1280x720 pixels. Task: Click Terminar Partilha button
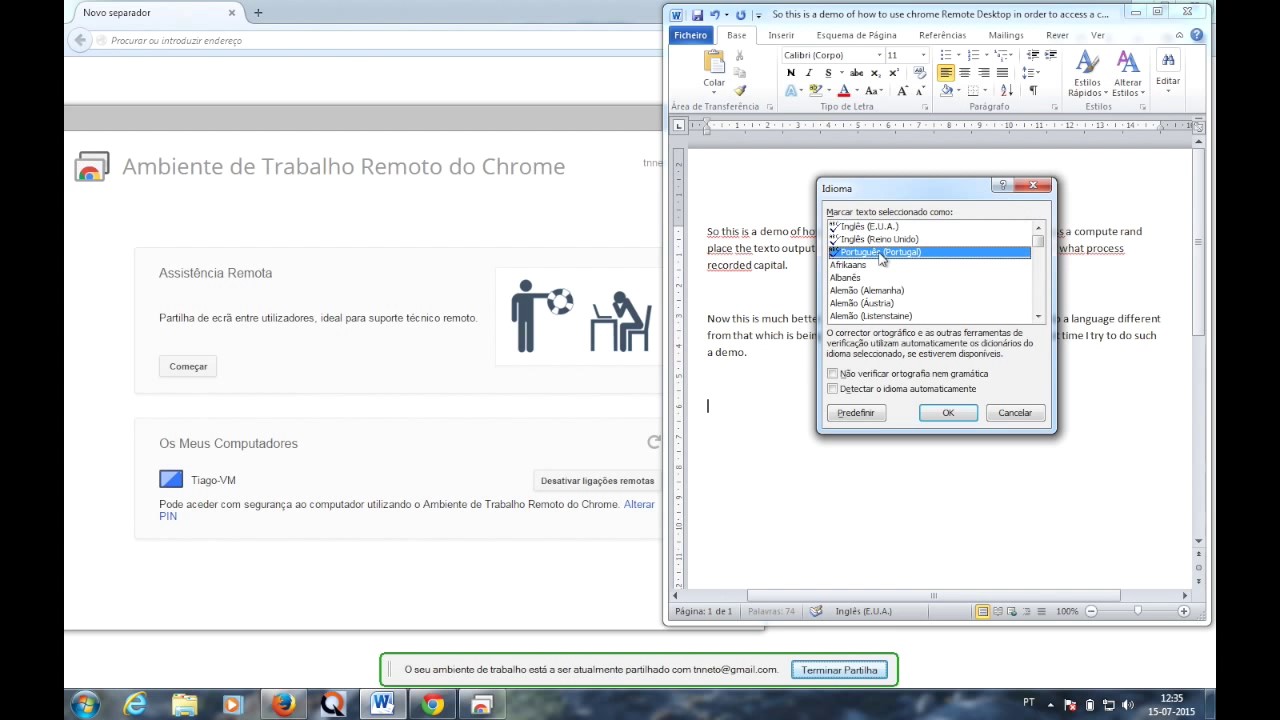coord(839,670)
